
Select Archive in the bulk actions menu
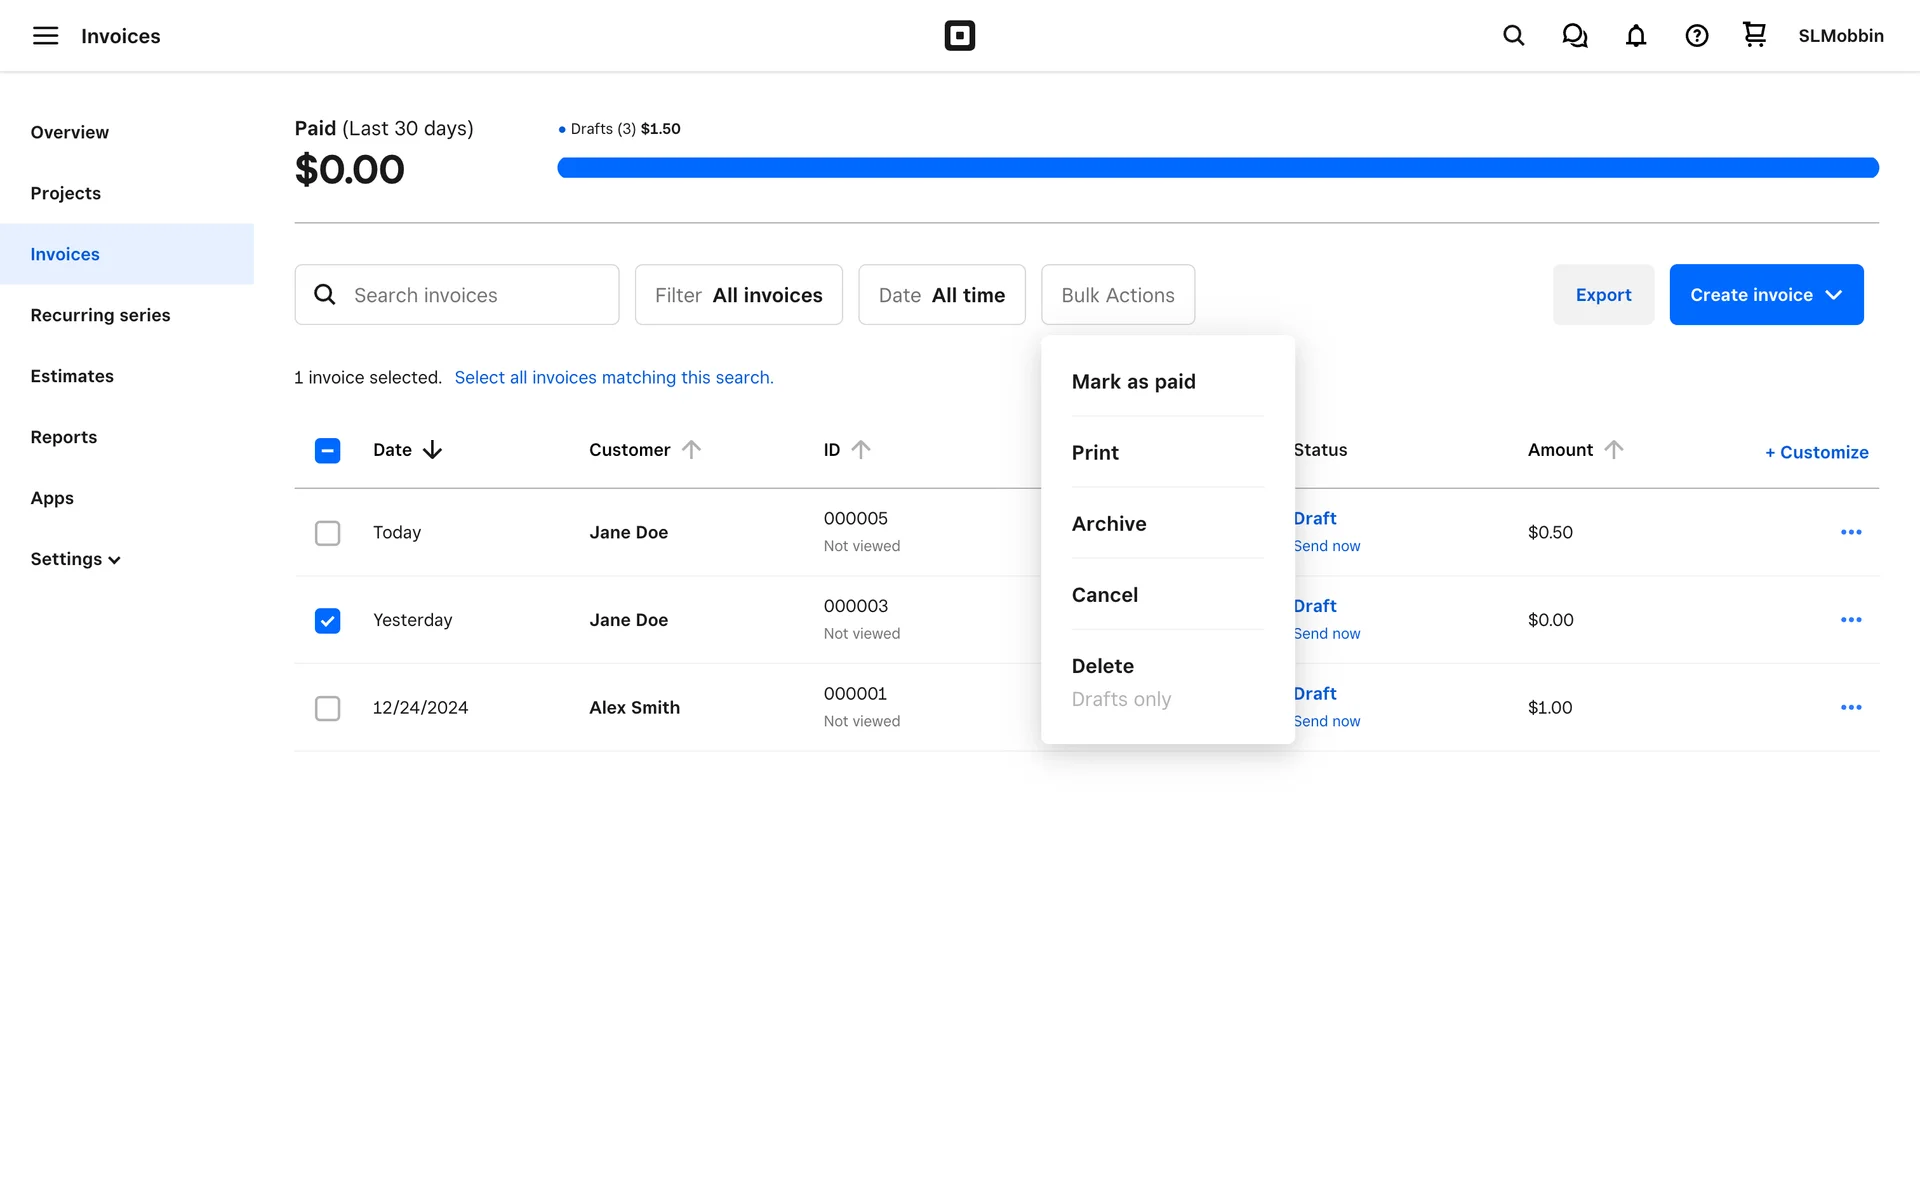(x=1109, y=524)
